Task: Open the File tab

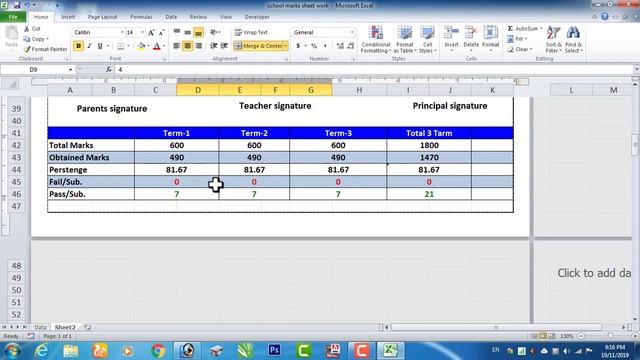Action: click(x=13, y=17)
